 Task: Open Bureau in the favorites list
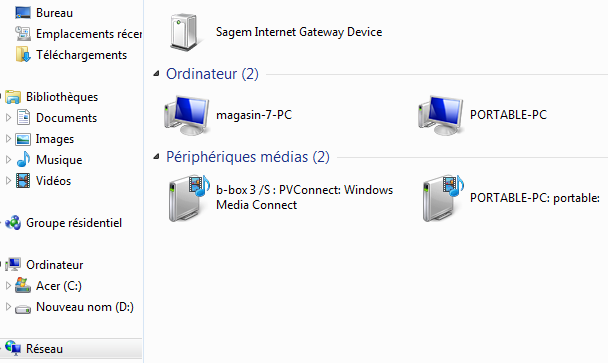coord(54,13)
